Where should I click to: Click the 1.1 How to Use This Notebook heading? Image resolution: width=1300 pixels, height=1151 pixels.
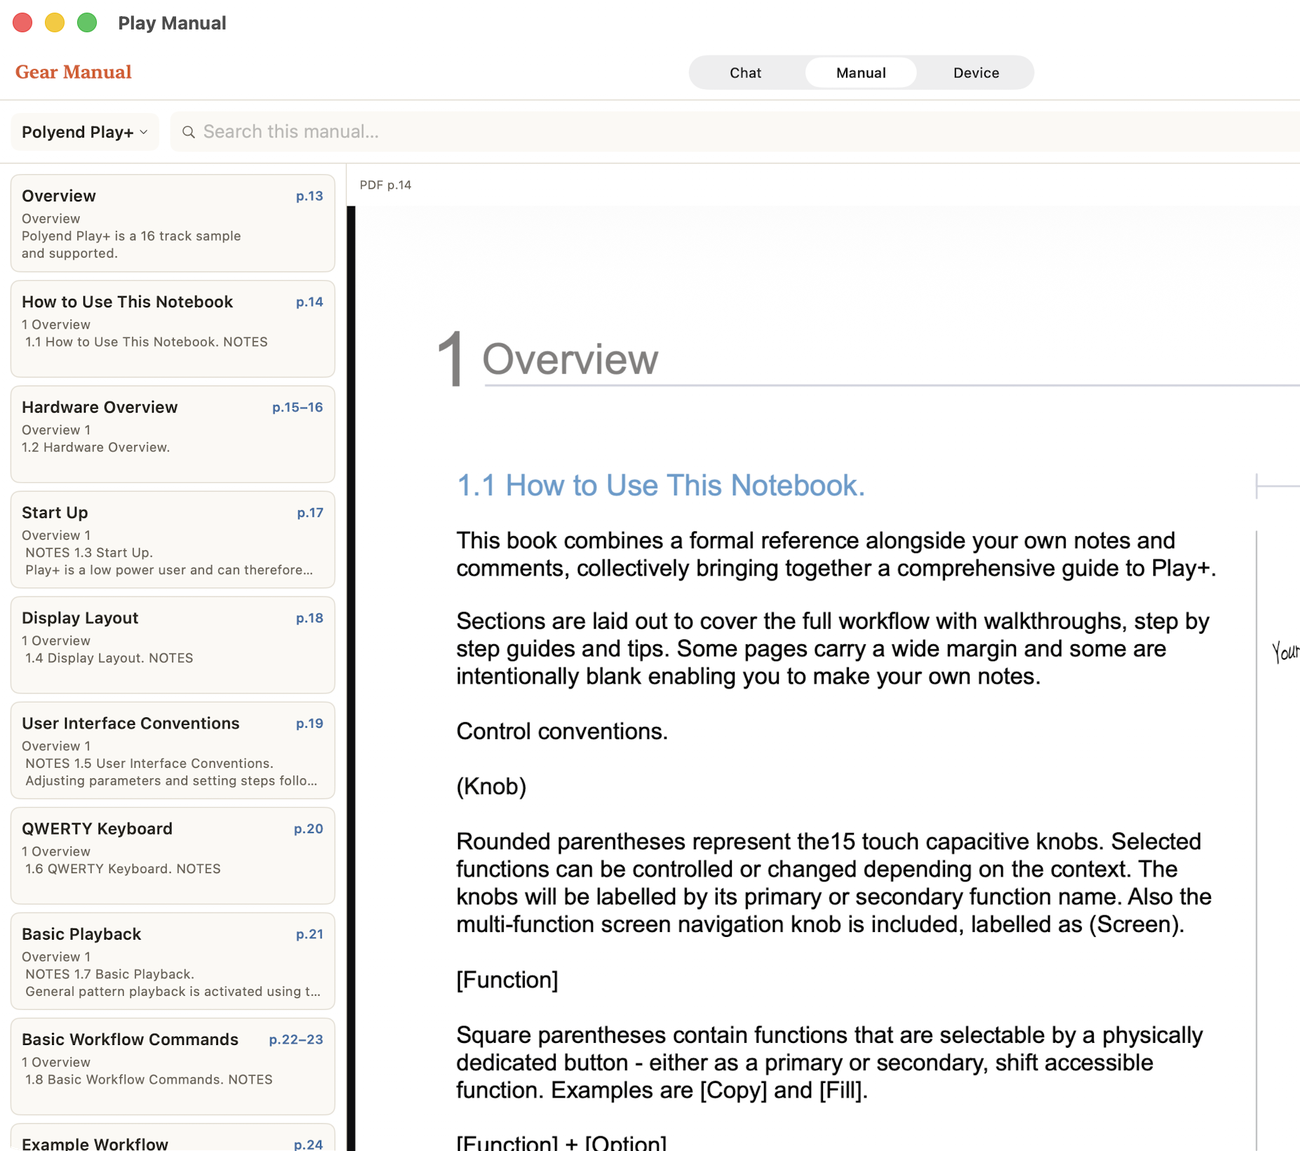(x=660, y=485)
